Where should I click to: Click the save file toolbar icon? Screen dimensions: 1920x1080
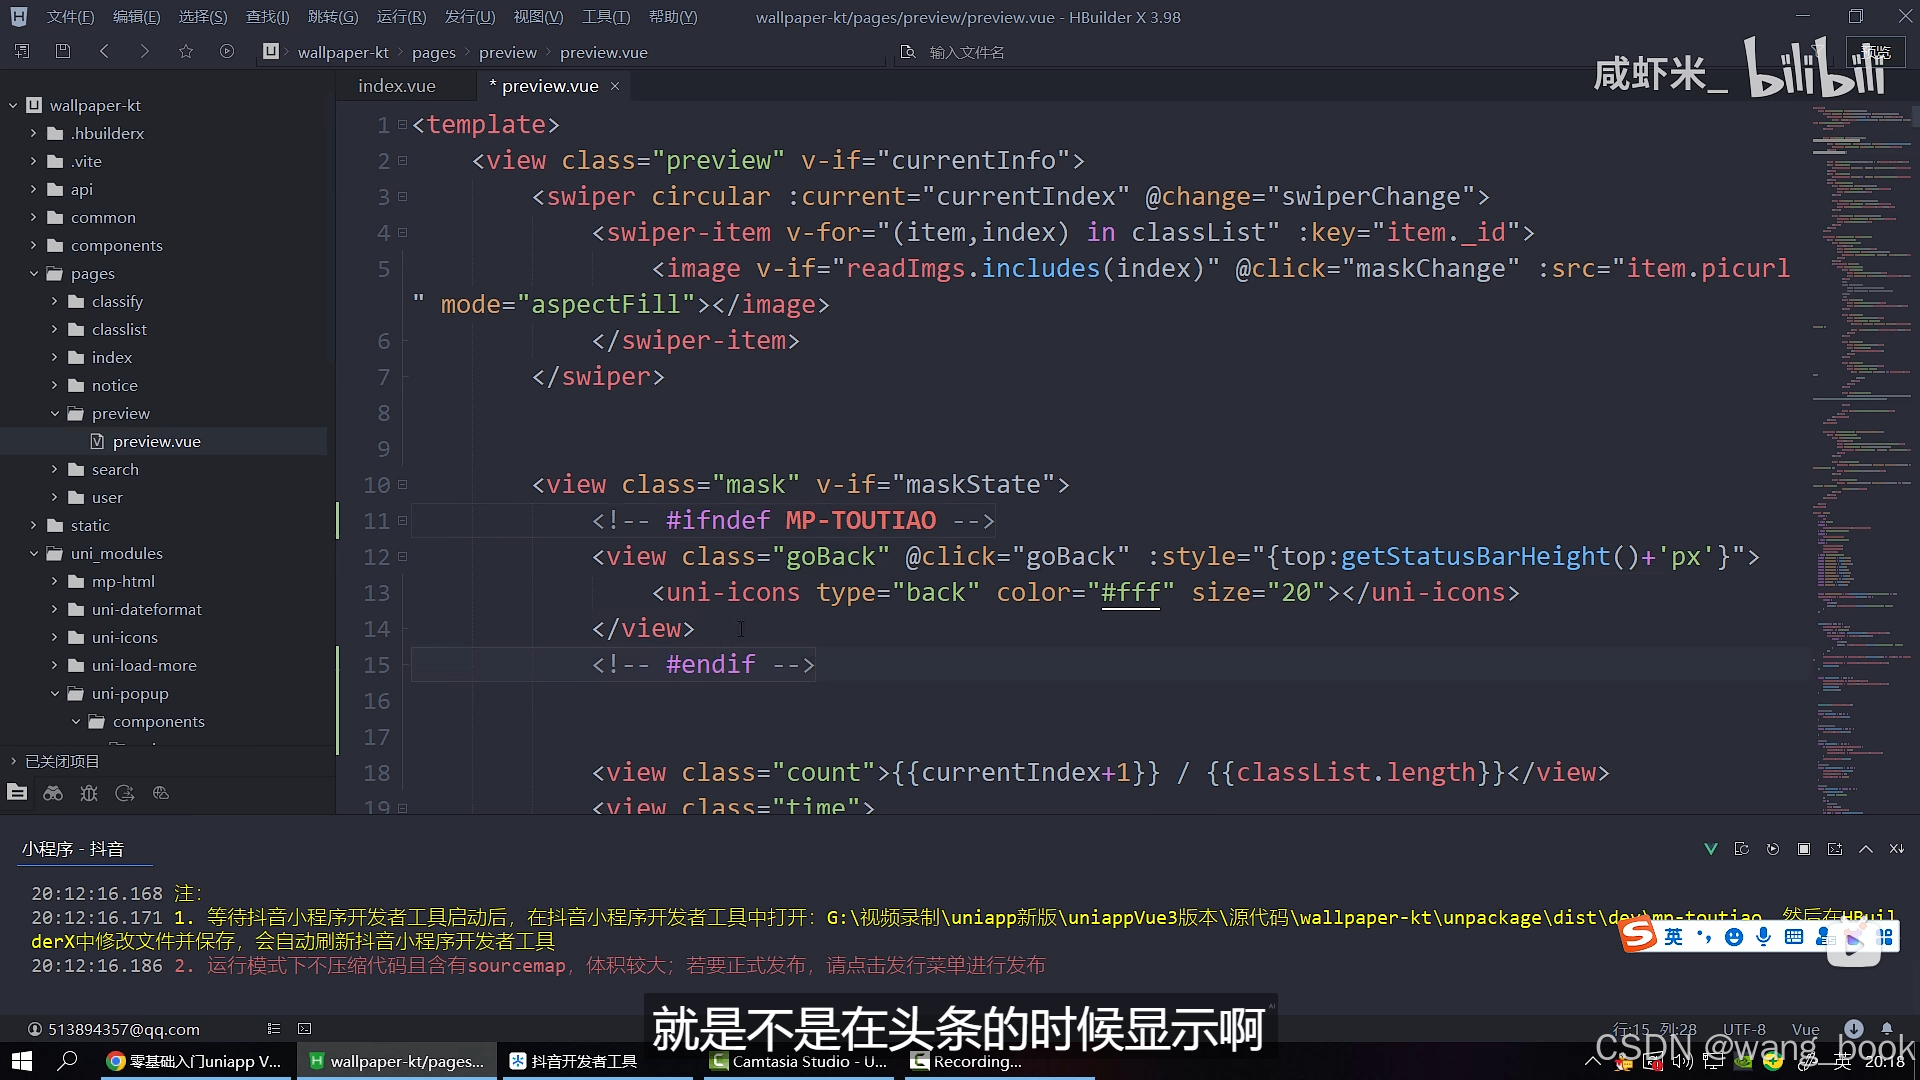63,51
